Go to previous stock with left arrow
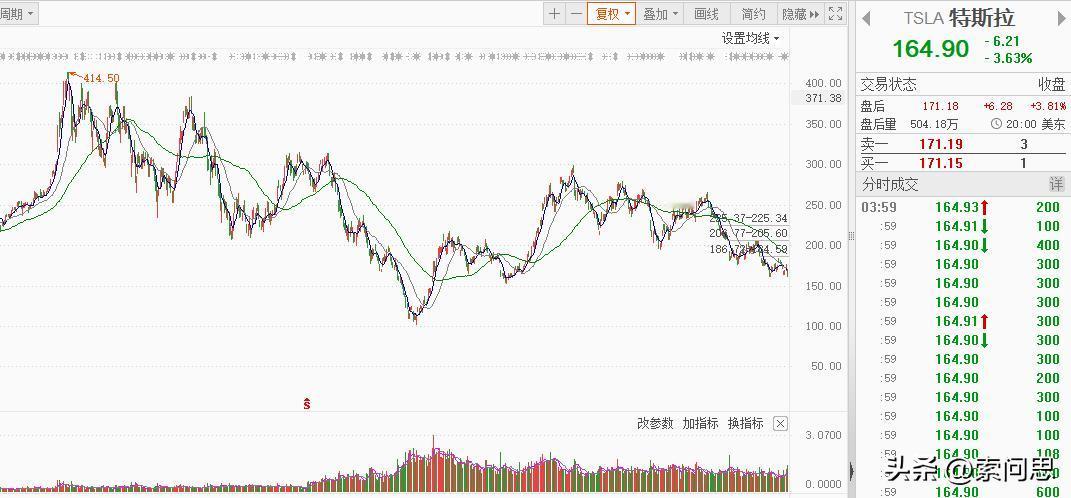 tap(866, 18)
